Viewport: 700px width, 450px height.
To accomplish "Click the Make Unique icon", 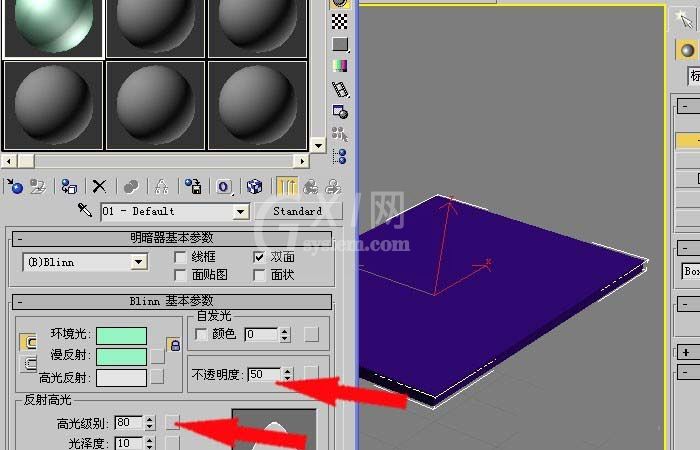I will [161, 186].
